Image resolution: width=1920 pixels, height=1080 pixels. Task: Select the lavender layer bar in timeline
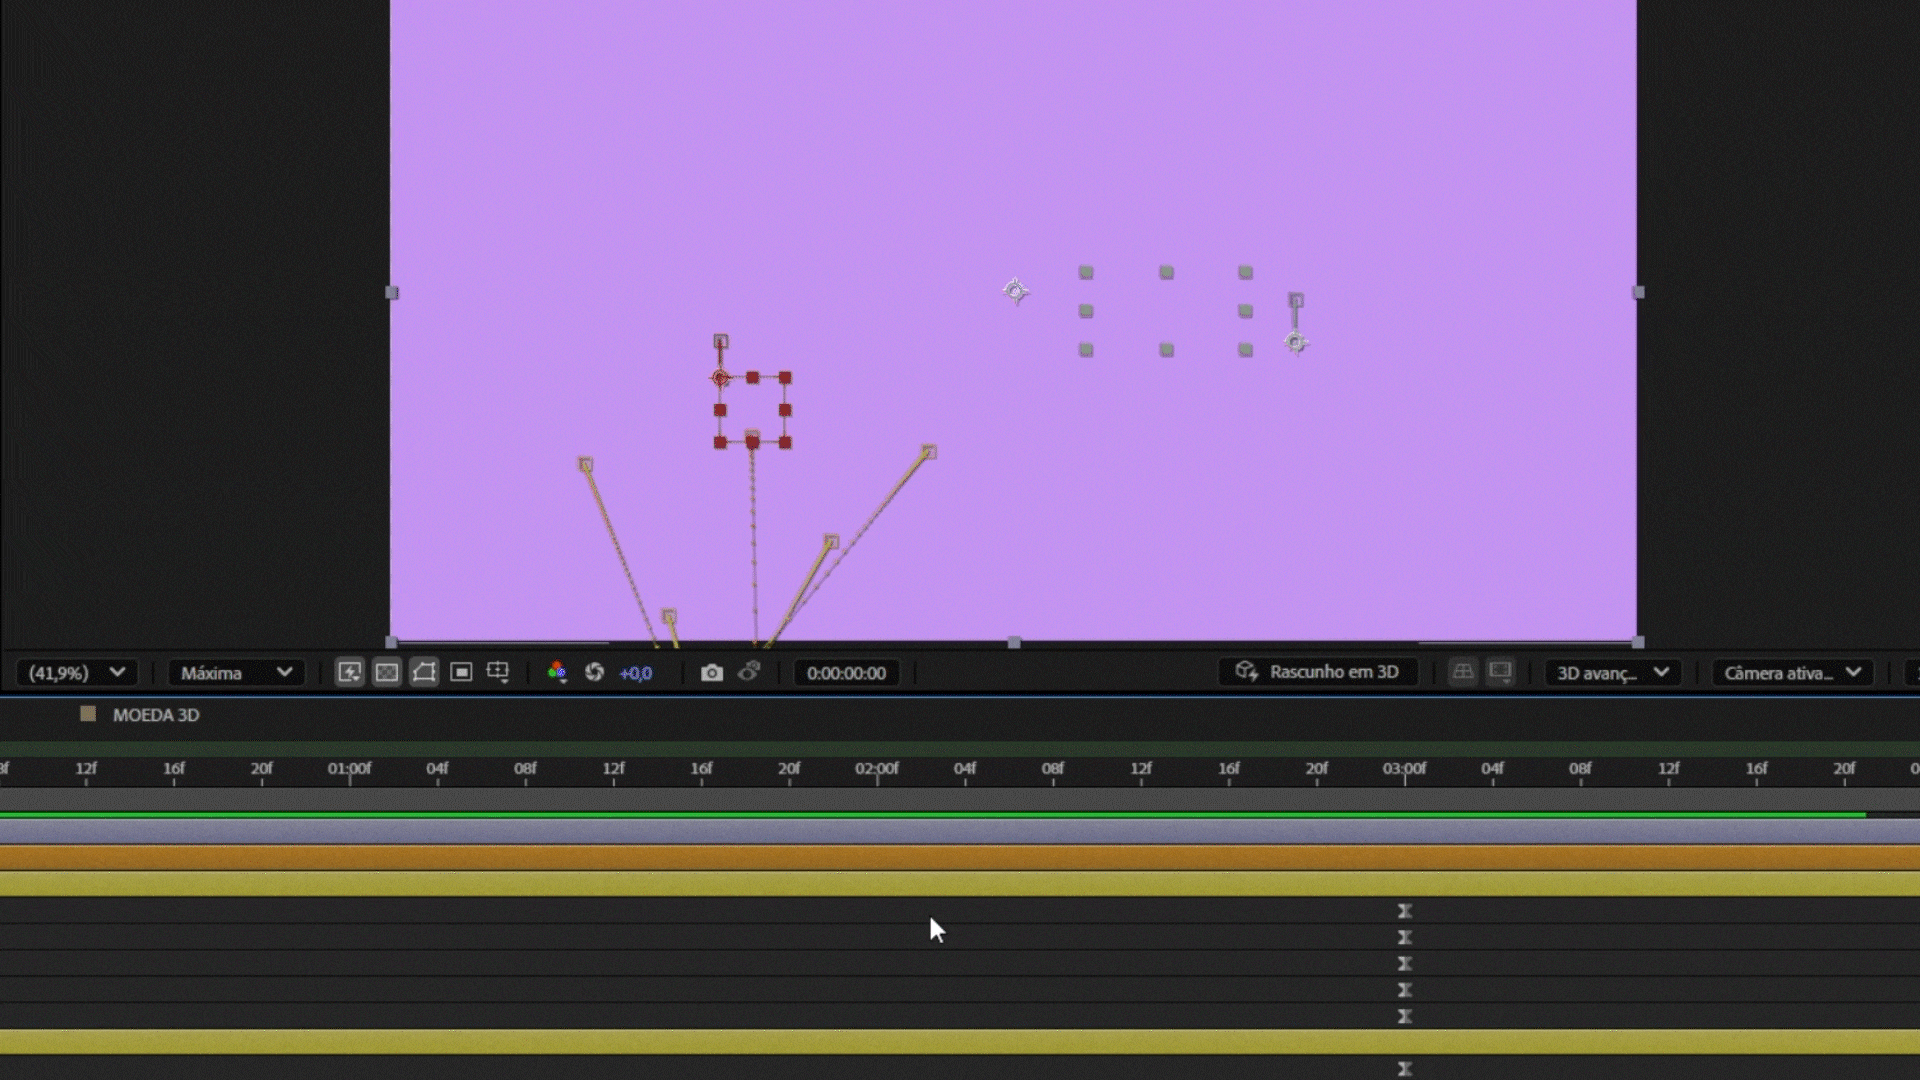coord(960,832)
